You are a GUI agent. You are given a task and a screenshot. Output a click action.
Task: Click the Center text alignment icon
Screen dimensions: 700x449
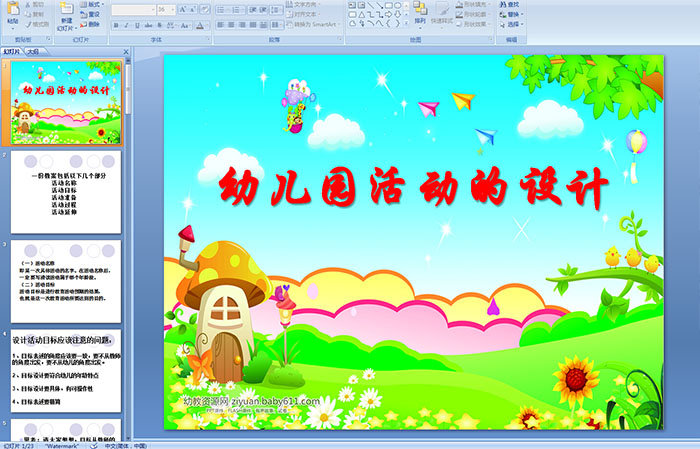pyautogui.click(x=231, y=25)
